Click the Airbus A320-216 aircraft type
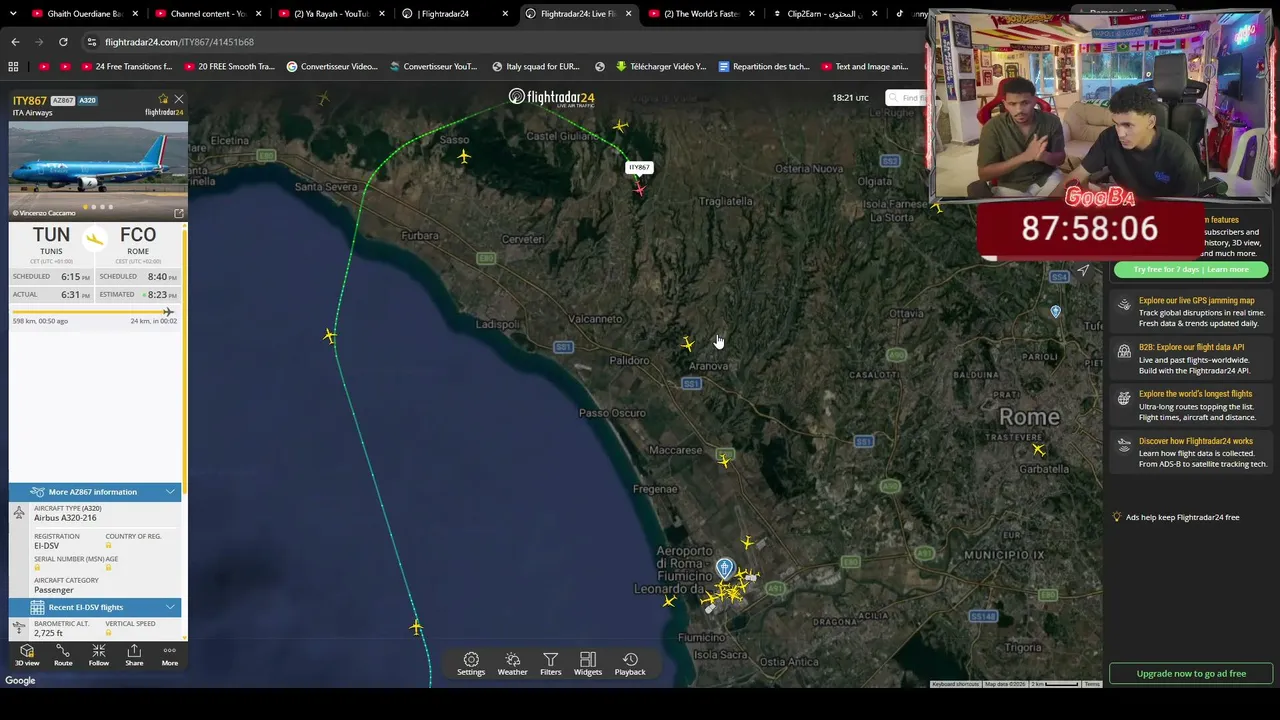This screenshot has height=720, width=1280. click(65, 518)
